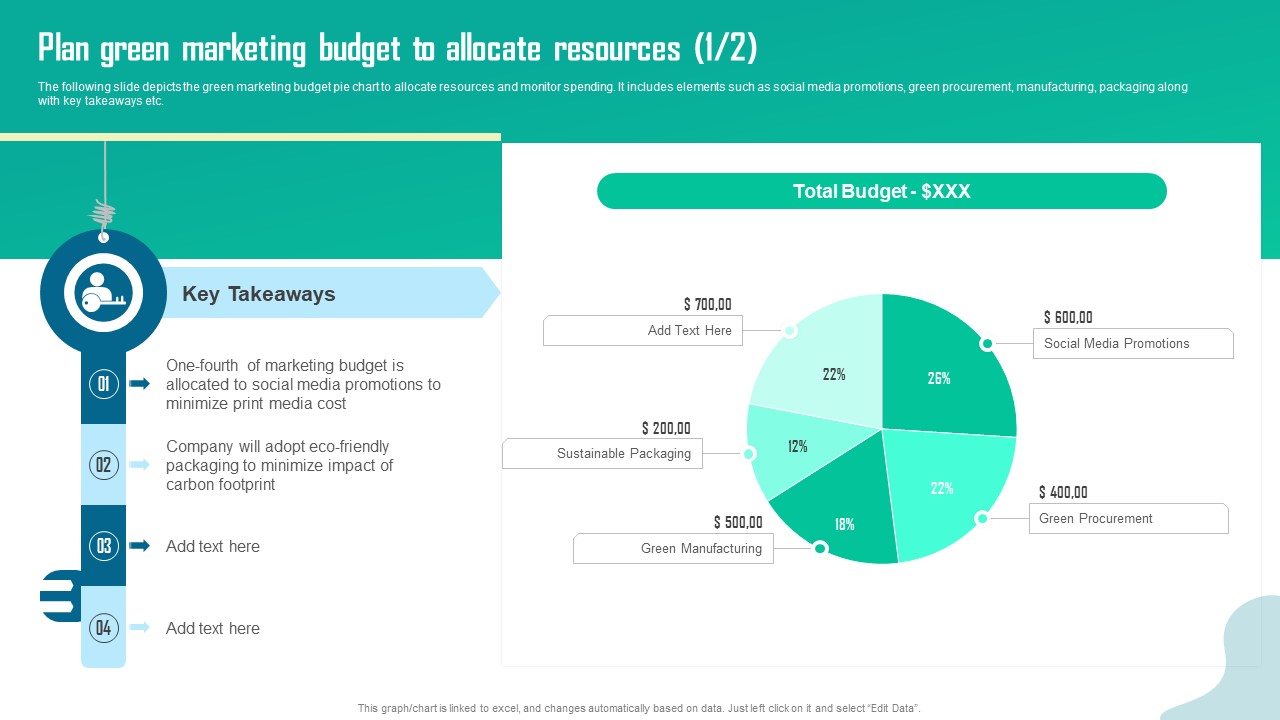Click the marker dot on Add Text Here slice
Image resolution: width=1280 pixels, height=720 pixels.
pos(789,331)
